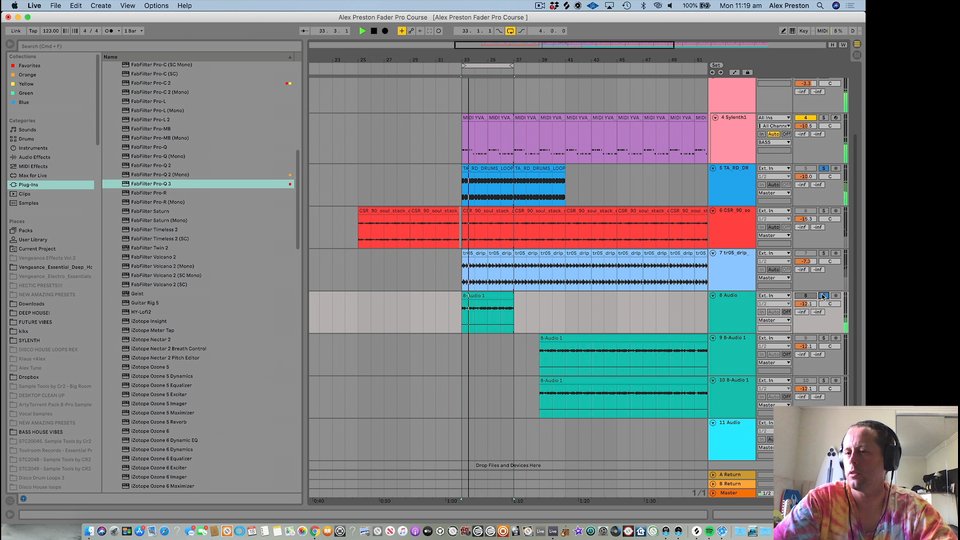Select iZotope Ozone 5 Maximizer plug-in
960x540 pixels.
click(162, 413)
